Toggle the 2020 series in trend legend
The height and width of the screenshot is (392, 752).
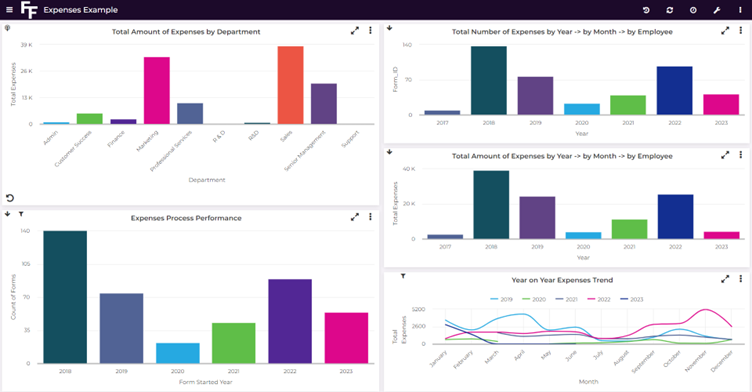[x=534, y=299]
